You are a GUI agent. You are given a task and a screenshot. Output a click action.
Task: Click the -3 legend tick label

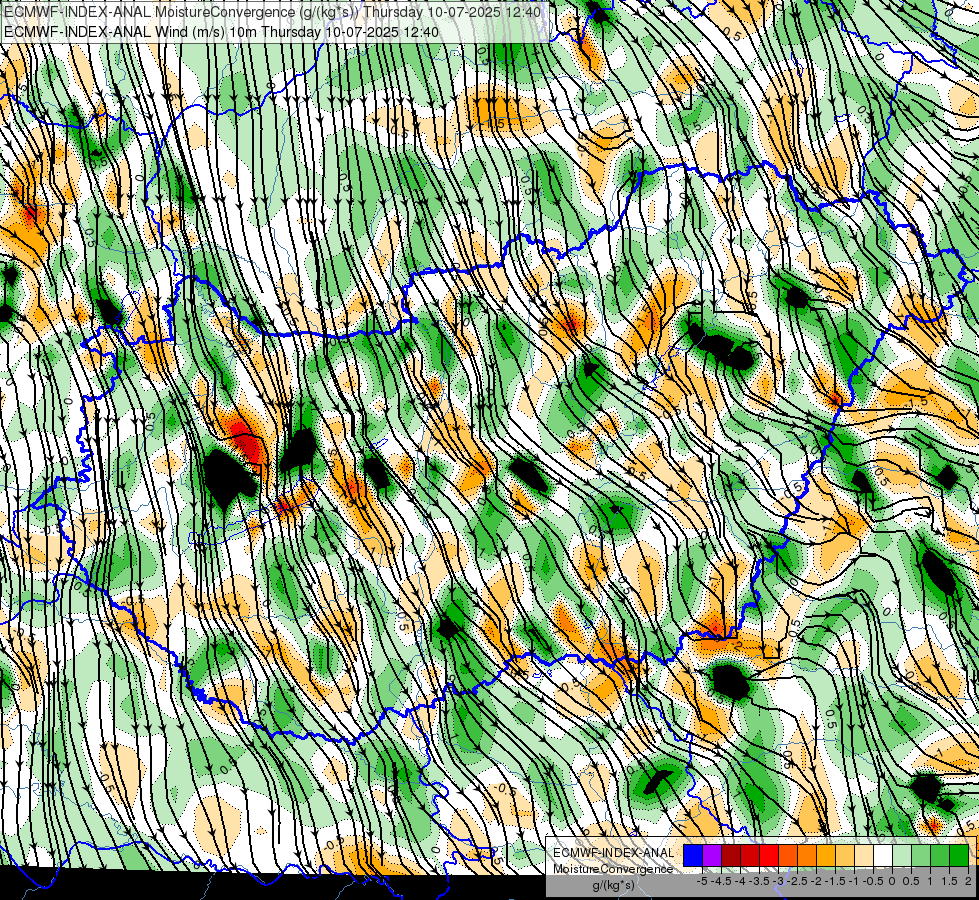point(779,881)
